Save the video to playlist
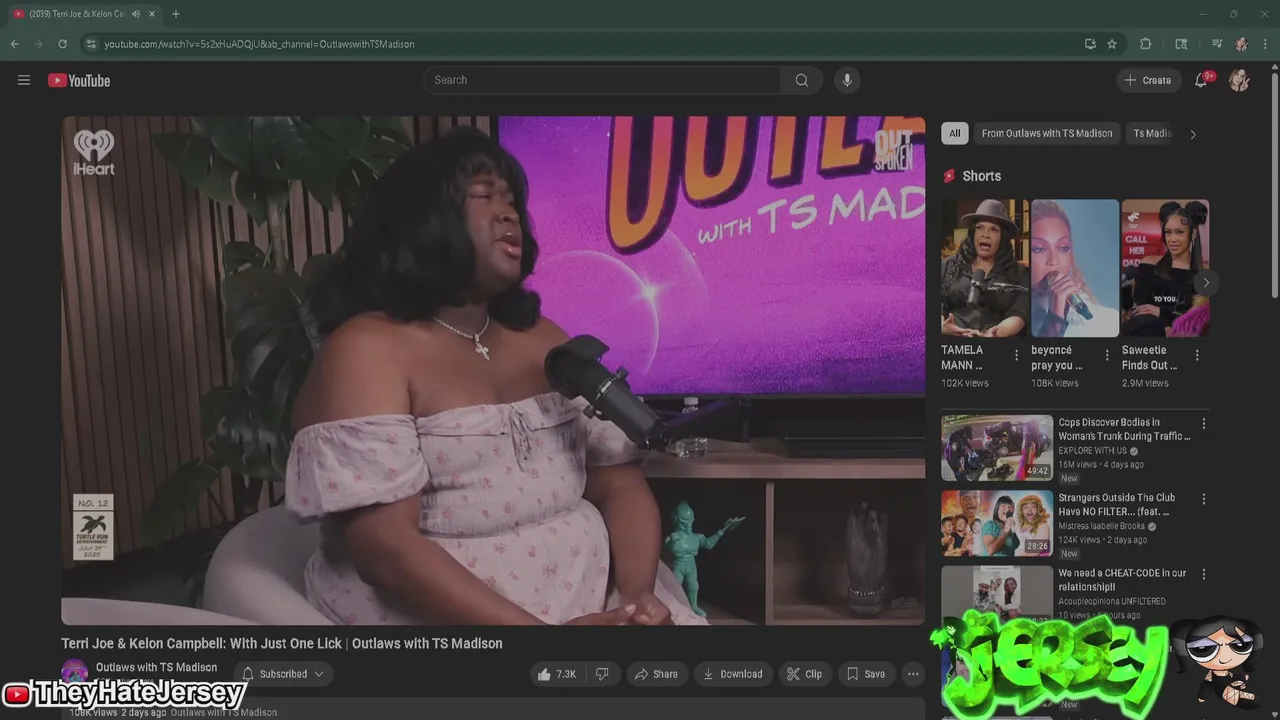 [866, 674]
